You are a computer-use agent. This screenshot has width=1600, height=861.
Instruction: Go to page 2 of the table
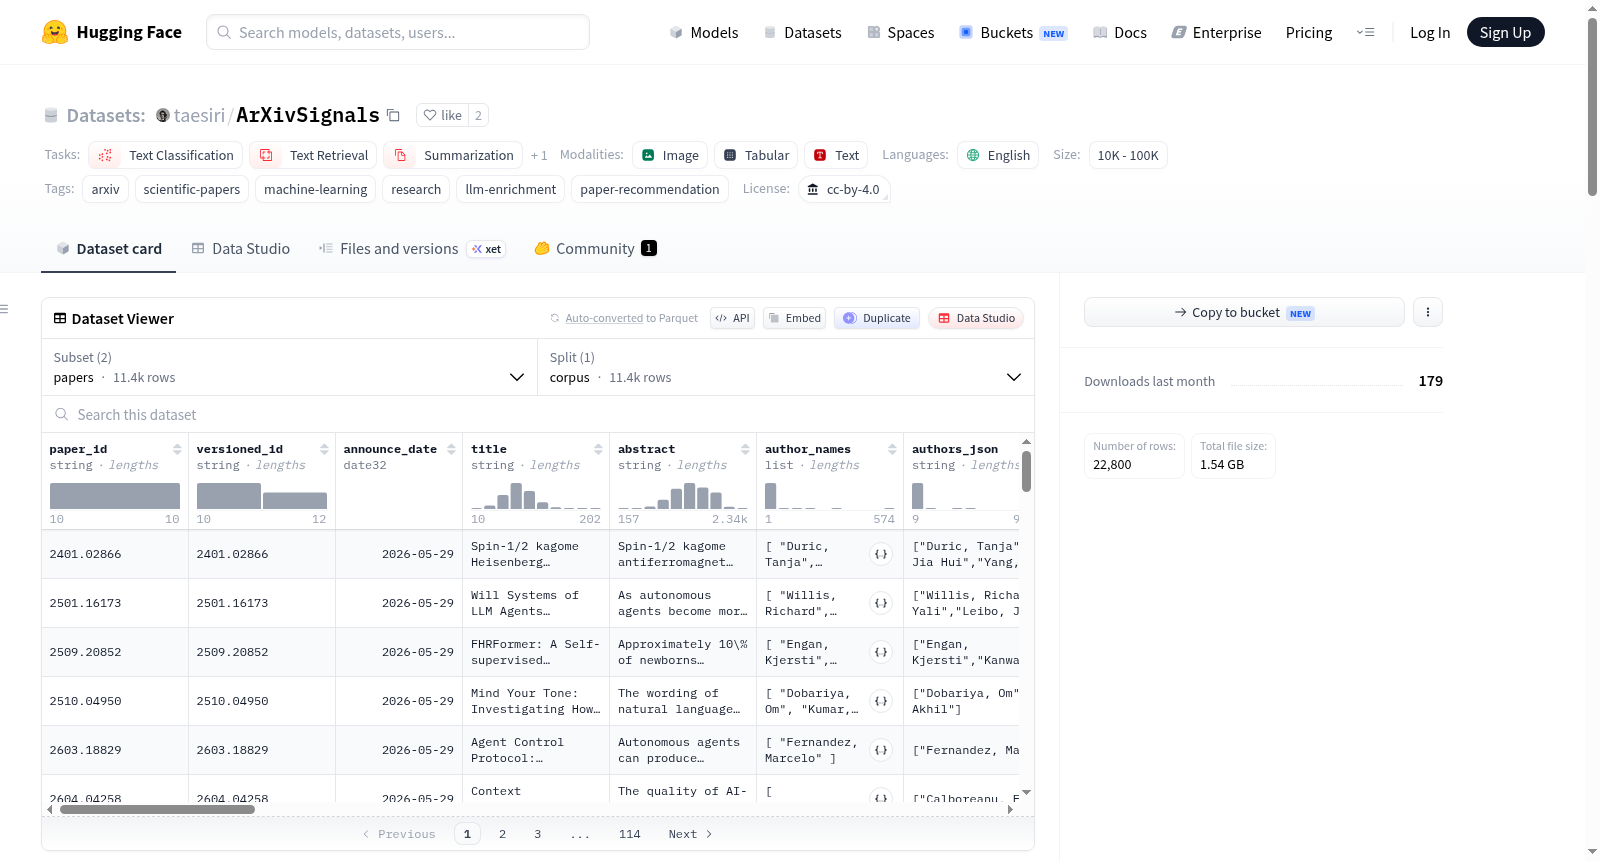(502, 834)
